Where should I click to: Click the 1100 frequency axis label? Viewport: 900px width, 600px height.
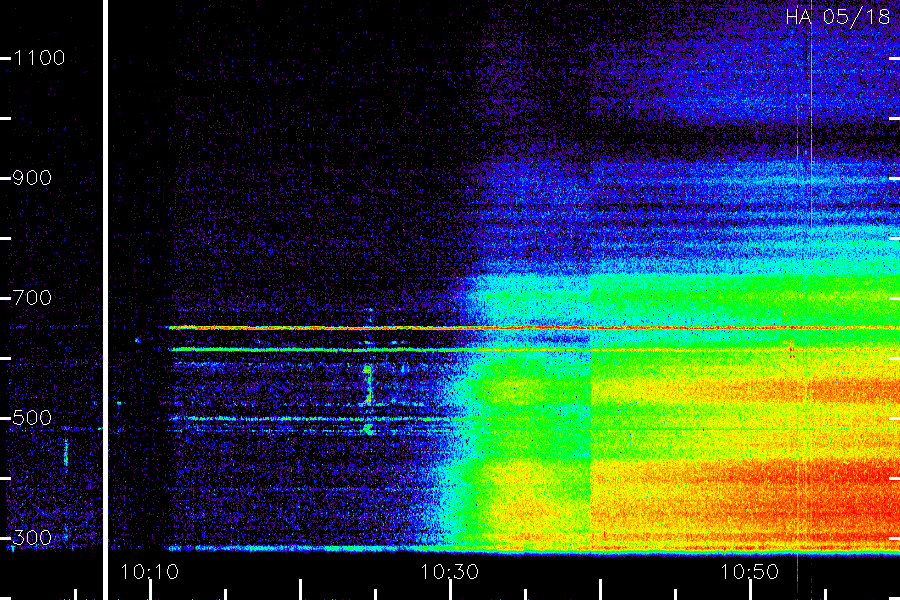pos(39,58)
